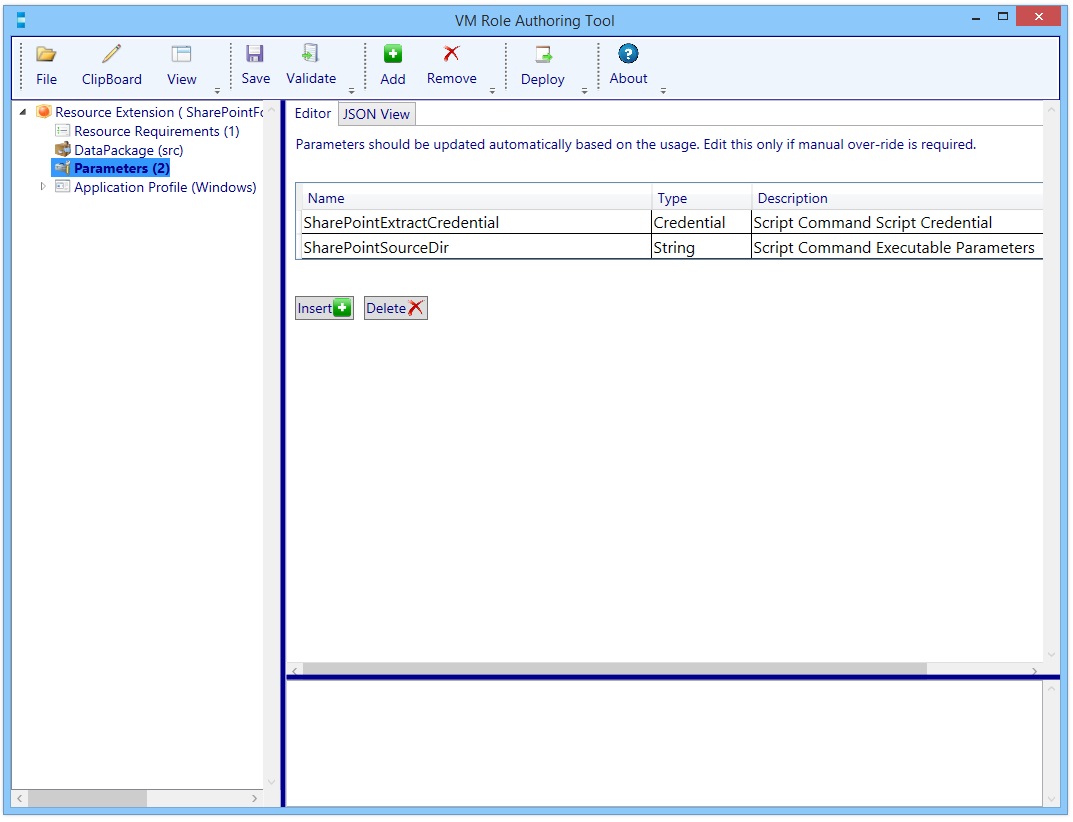Screen dimensions: 1073x822
Task: Open the About help icon
Action: click(x=627, y=63)
